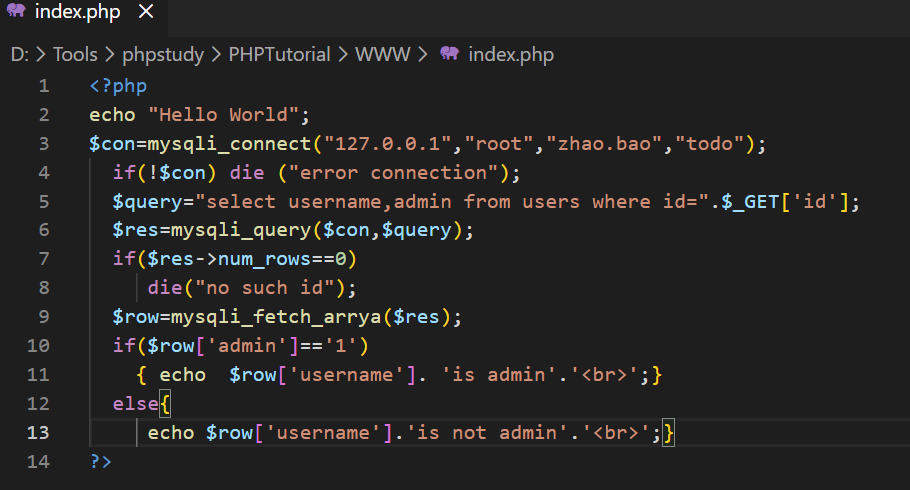Open the Tools folder breadcrumb
The image size is (910, 490).
coord(75,54)
